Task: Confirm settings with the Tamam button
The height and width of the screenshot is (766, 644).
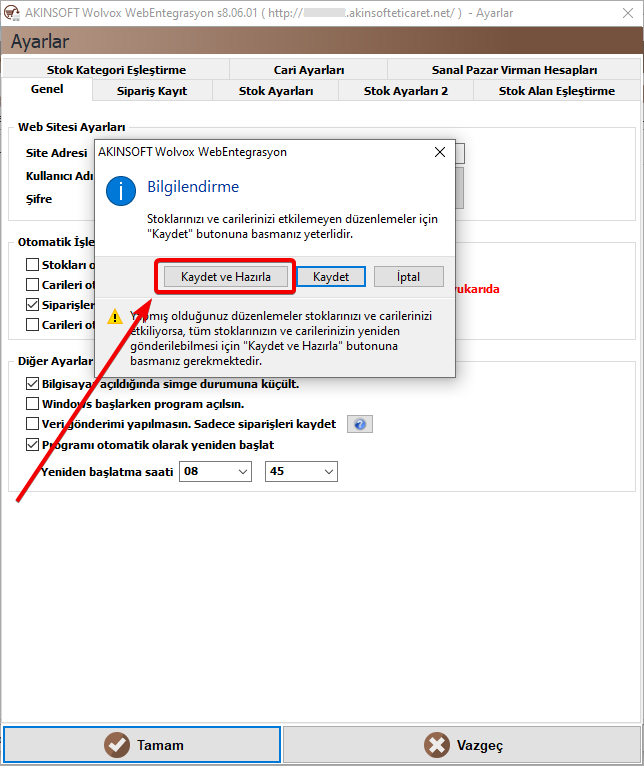Action: 142,745
